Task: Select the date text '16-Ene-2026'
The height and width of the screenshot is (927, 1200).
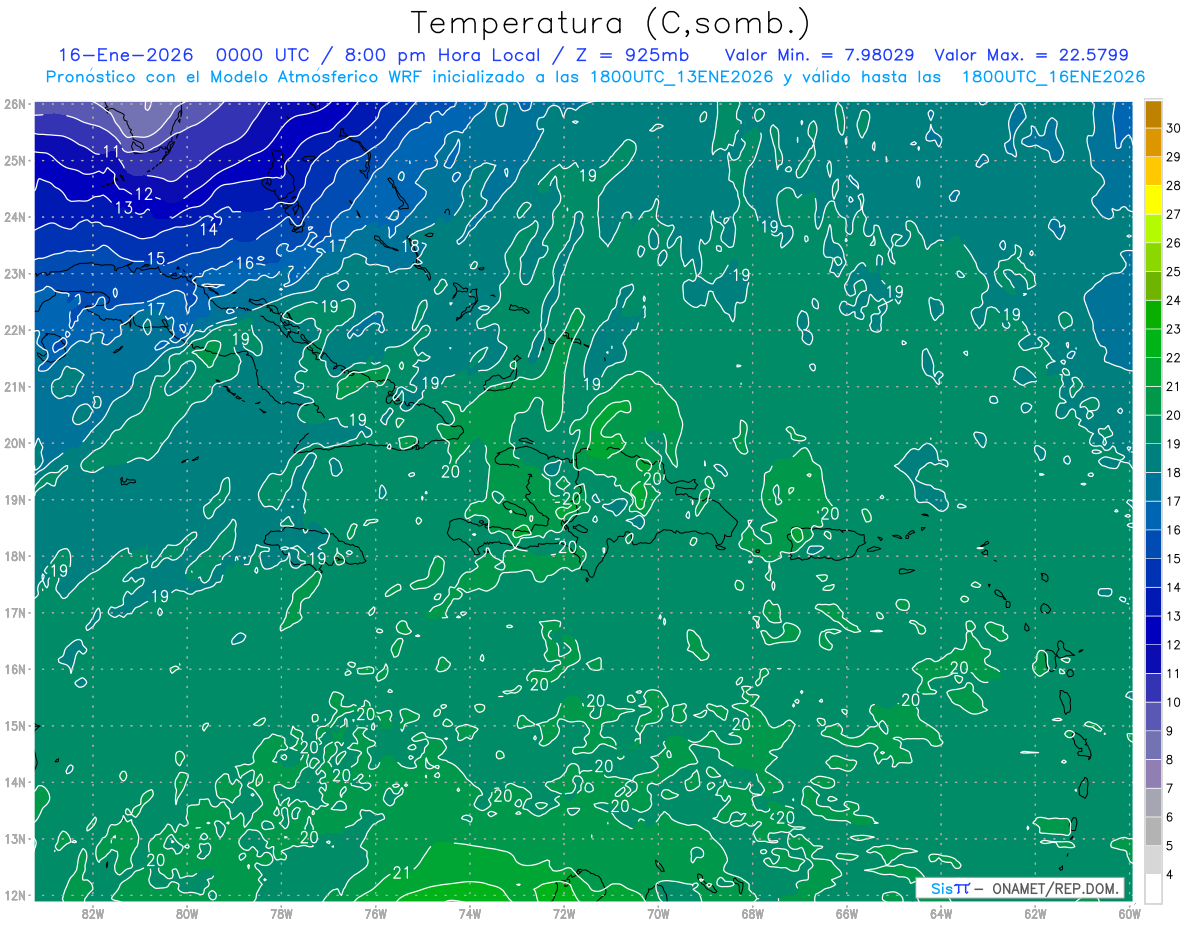Action: [125, 56]
